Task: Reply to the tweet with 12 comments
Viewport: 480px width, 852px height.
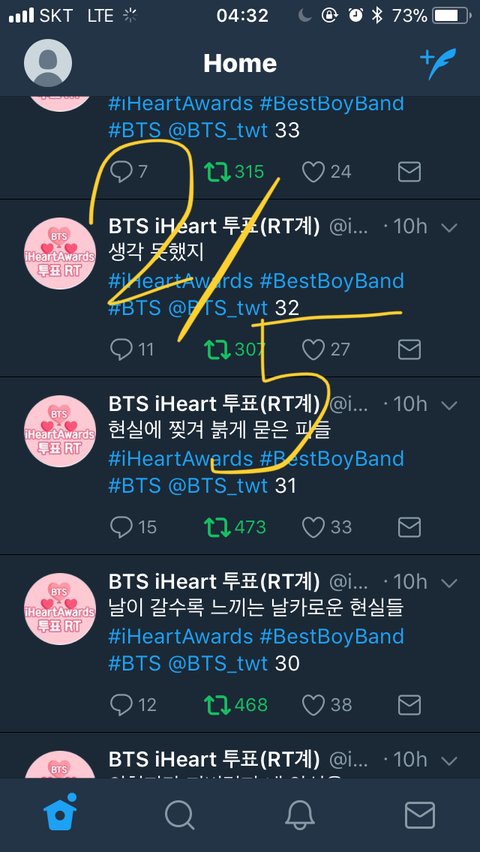Action: click(x=121, y=705)
